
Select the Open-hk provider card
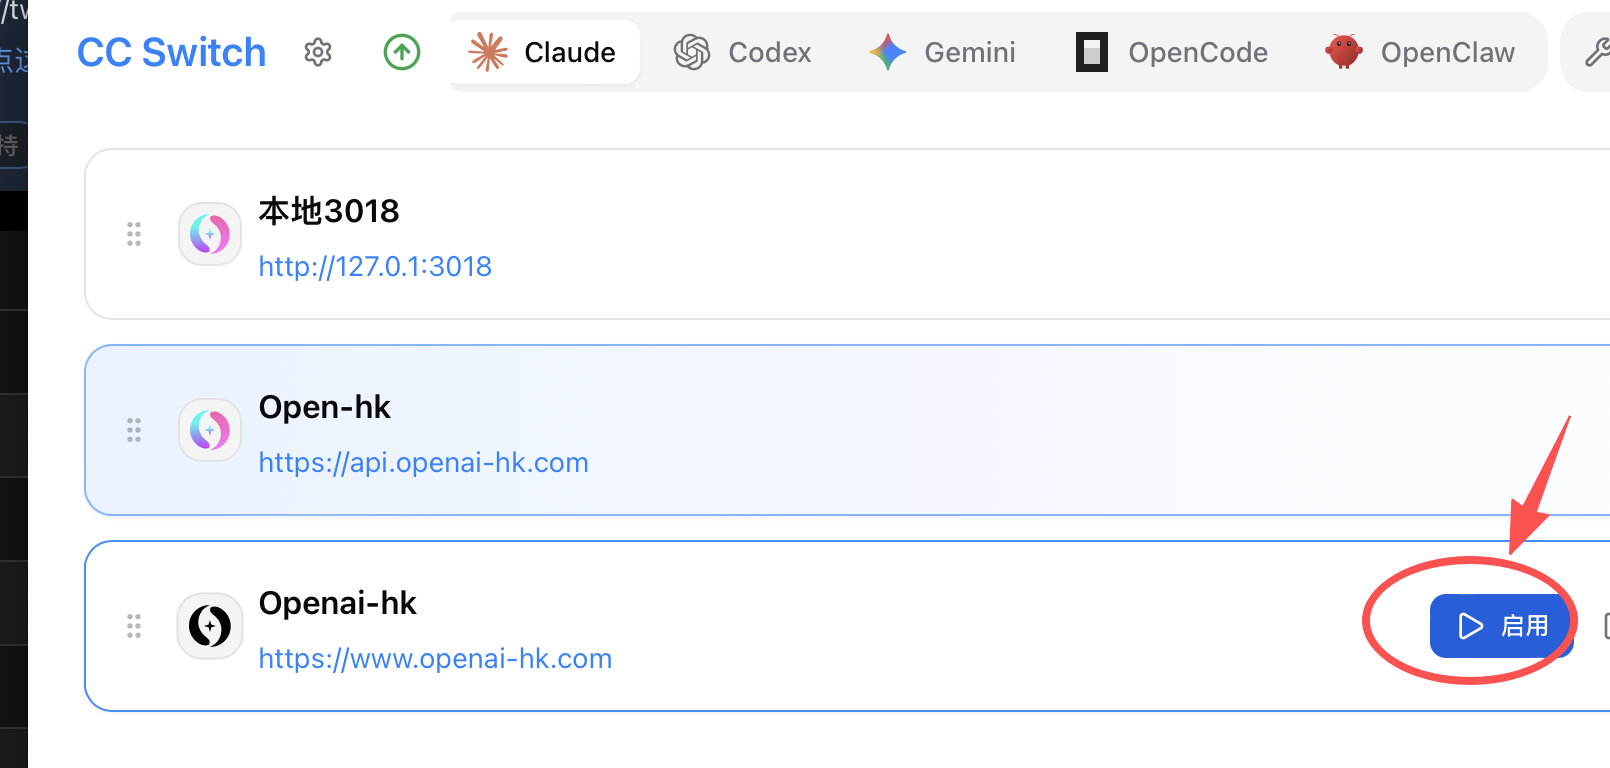coord(900,430)
